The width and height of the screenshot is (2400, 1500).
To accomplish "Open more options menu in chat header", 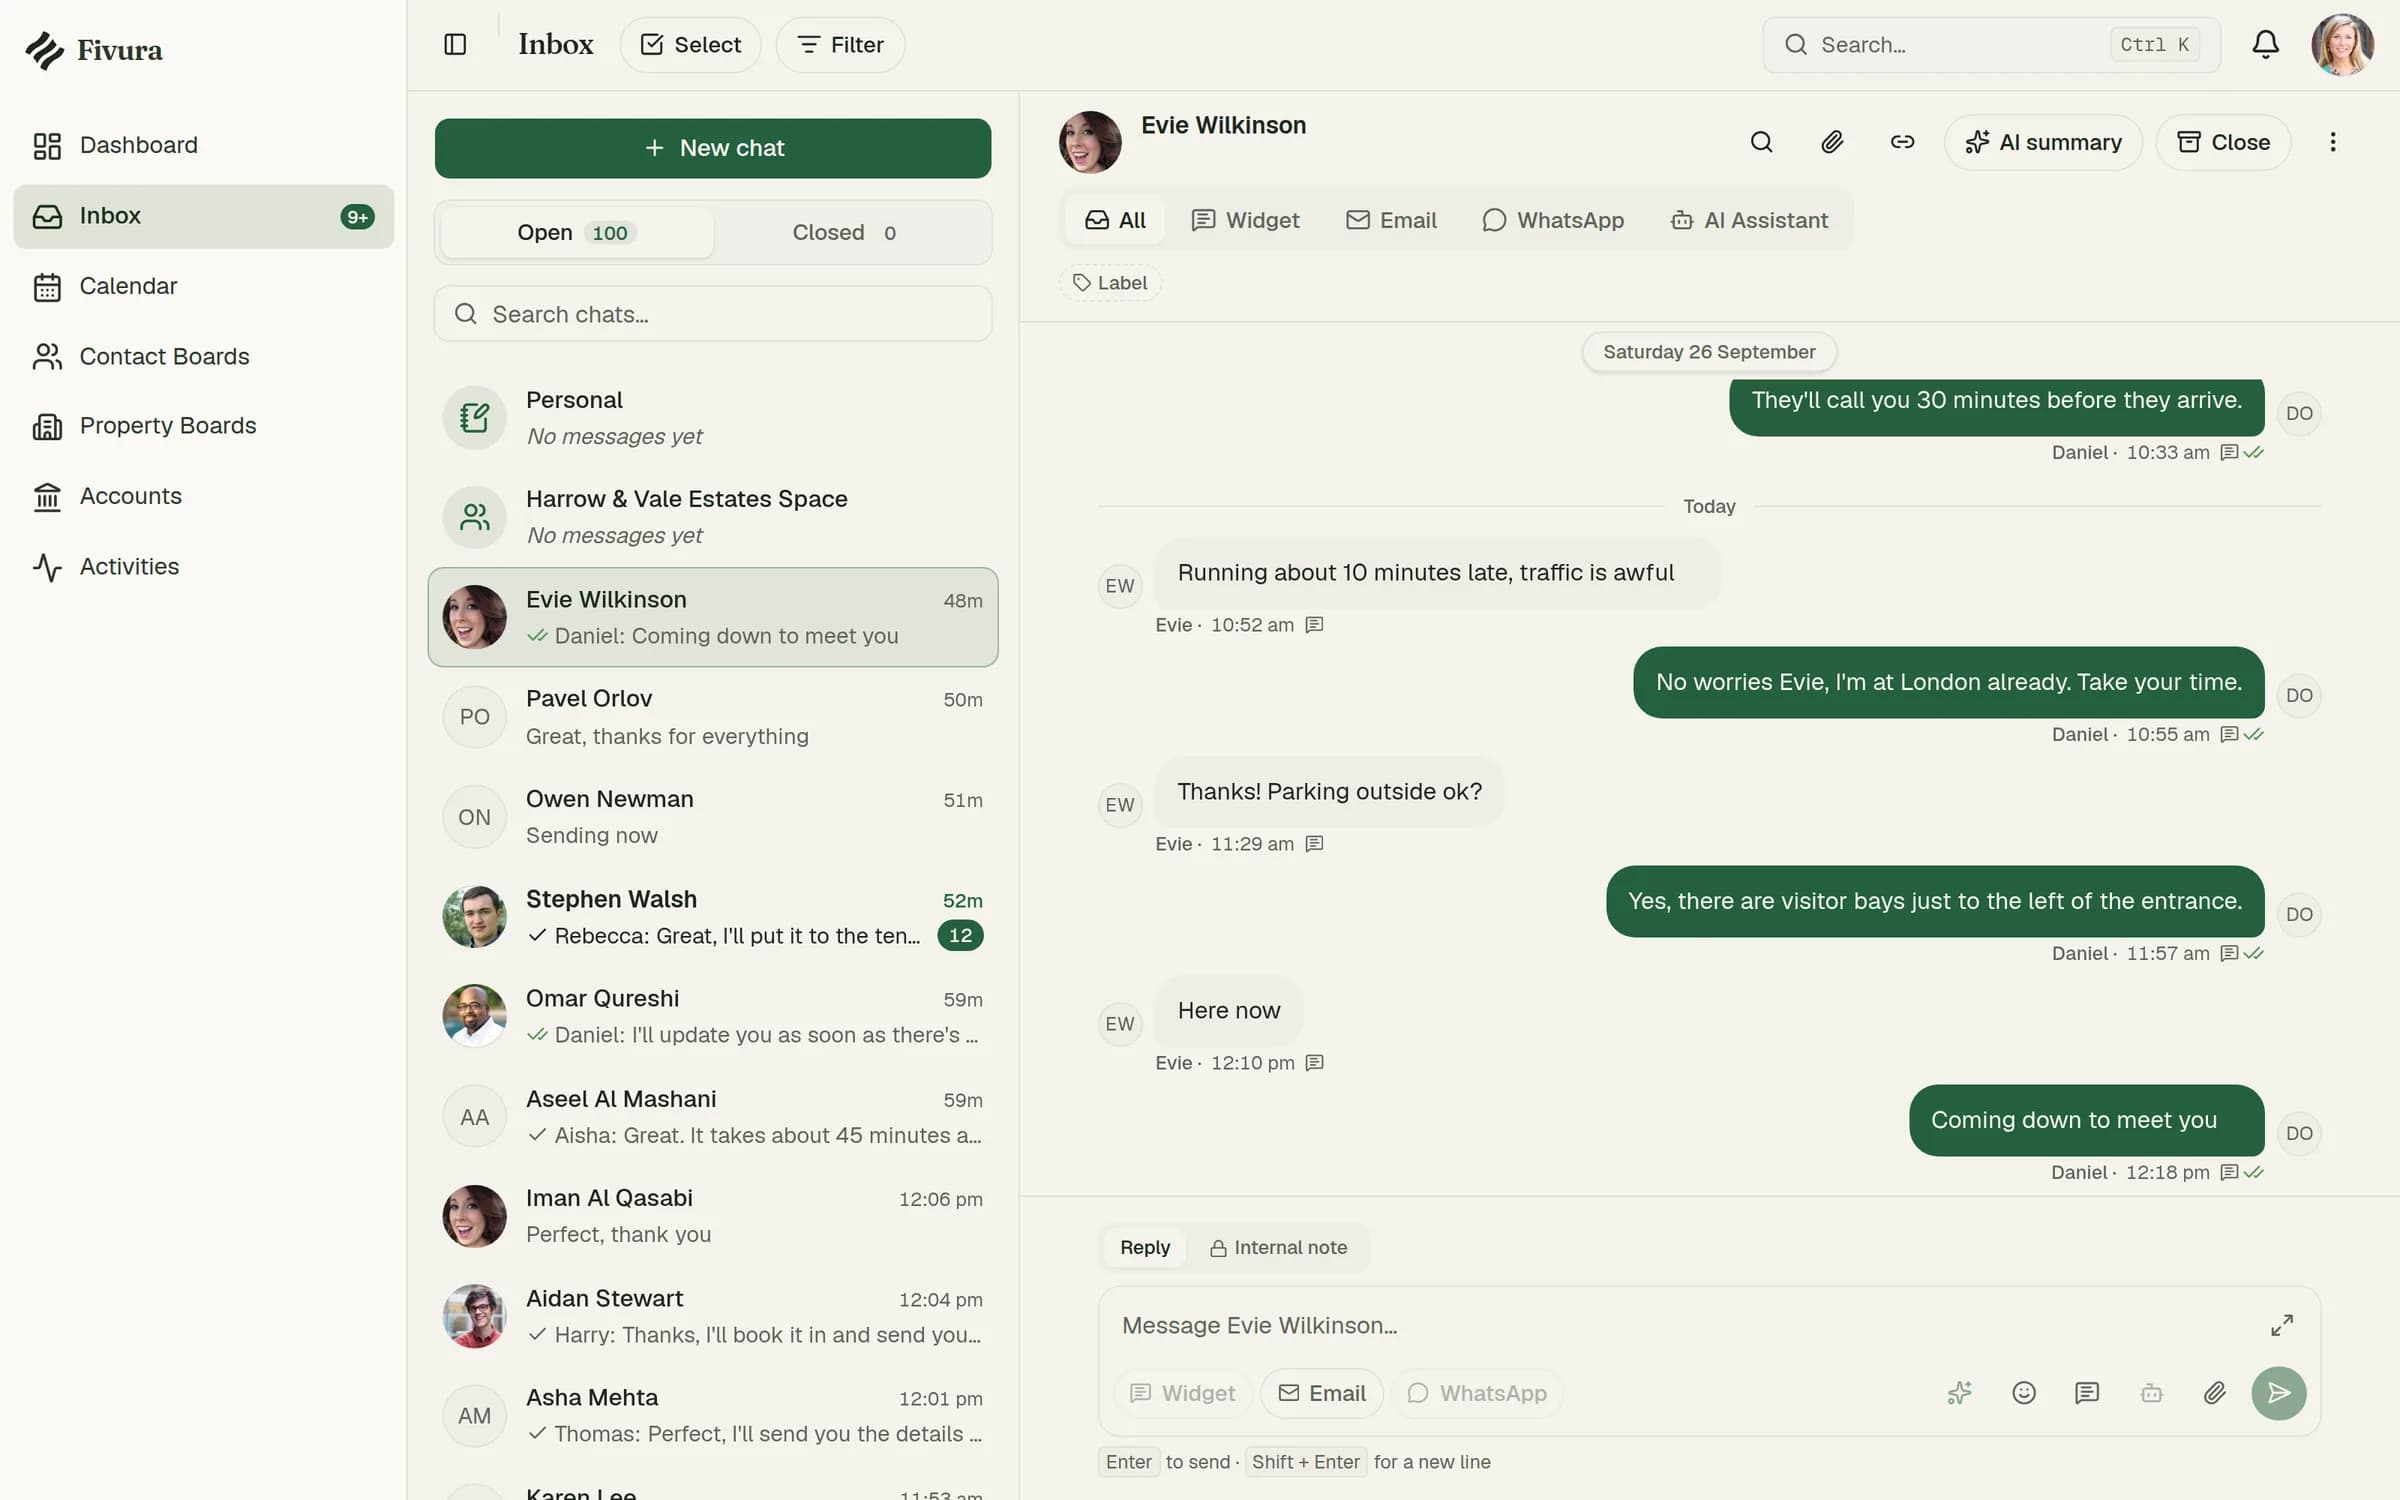I will (x=2332, y=142).
